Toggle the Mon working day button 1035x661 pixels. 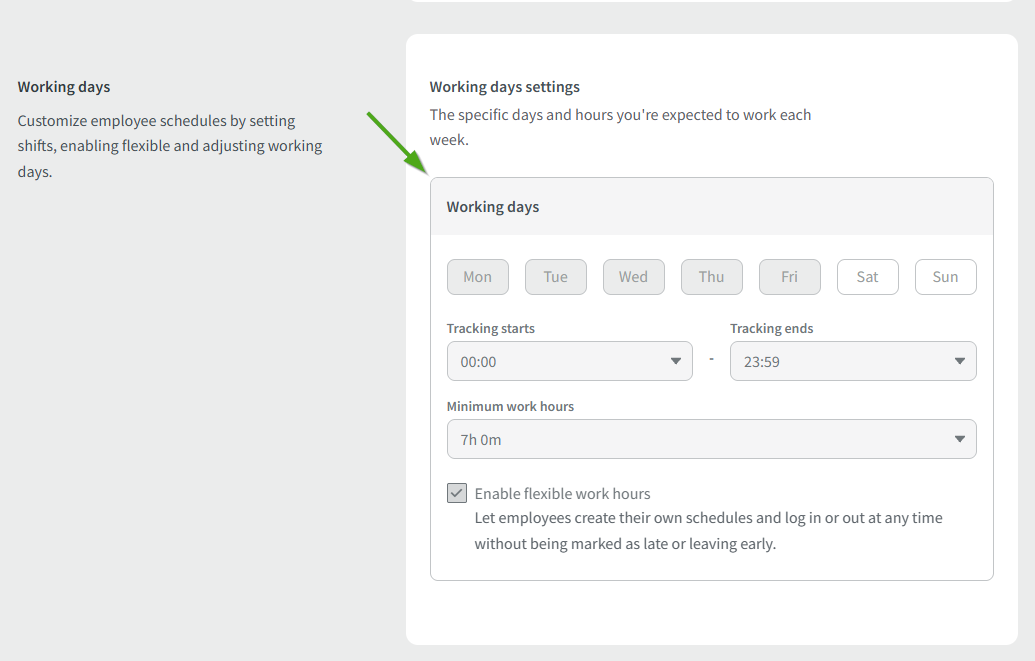(x=477, y=277)
